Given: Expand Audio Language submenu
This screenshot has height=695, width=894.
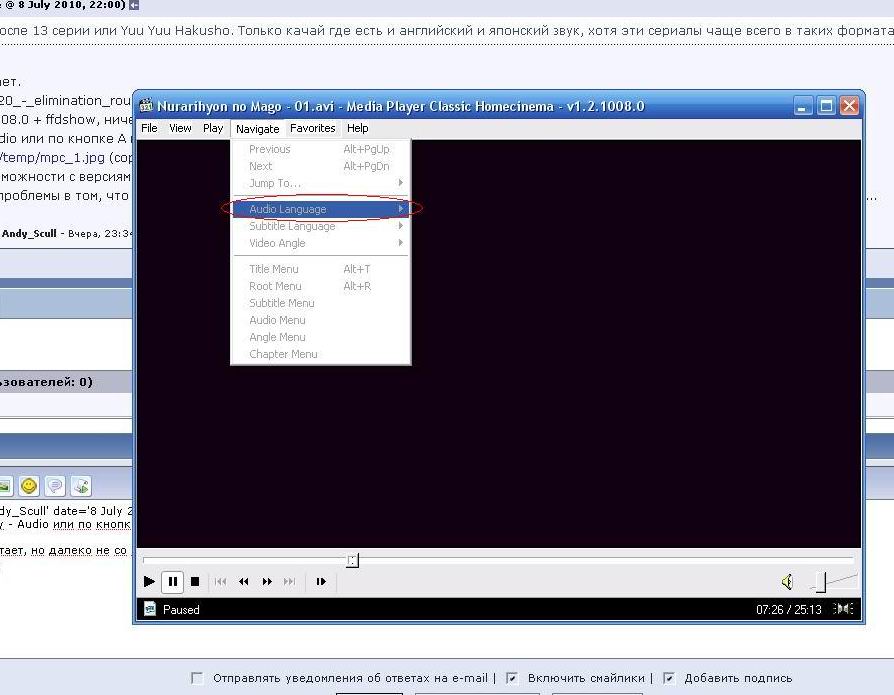Looking at the screenshot, I should (x=321, y=209).
